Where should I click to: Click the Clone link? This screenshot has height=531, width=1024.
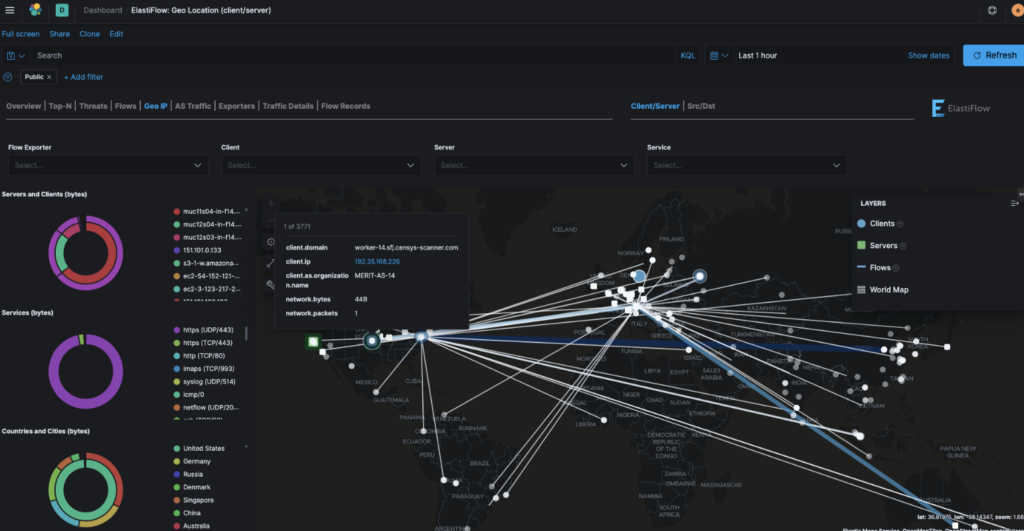89,34
